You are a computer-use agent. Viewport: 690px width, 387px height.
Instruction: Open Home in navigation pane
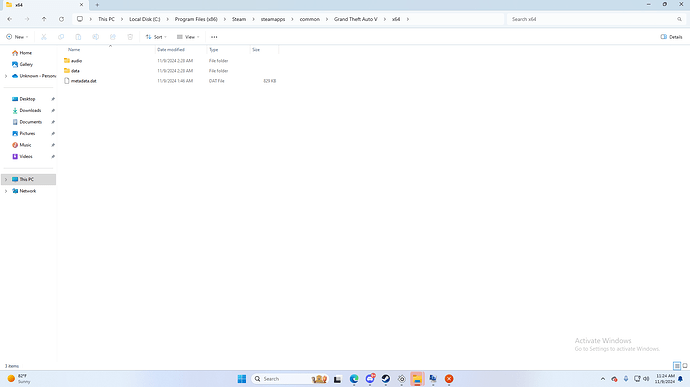(x=26, y=53)
